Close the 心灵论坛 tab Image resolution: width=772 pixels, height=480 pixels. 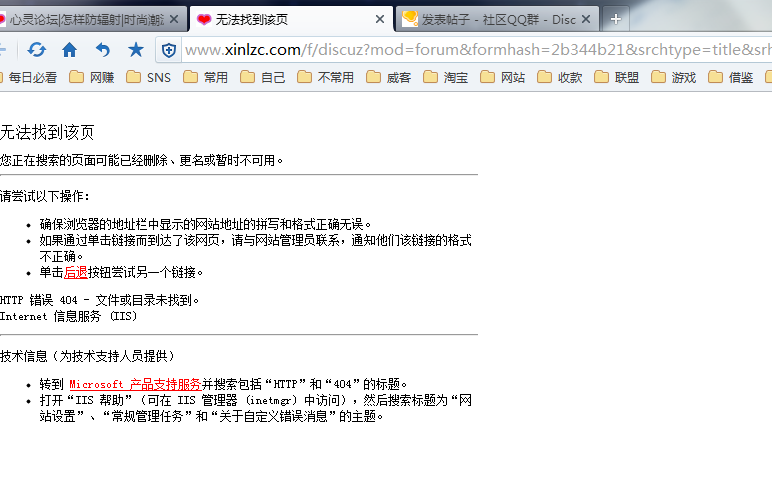(174, 19)
